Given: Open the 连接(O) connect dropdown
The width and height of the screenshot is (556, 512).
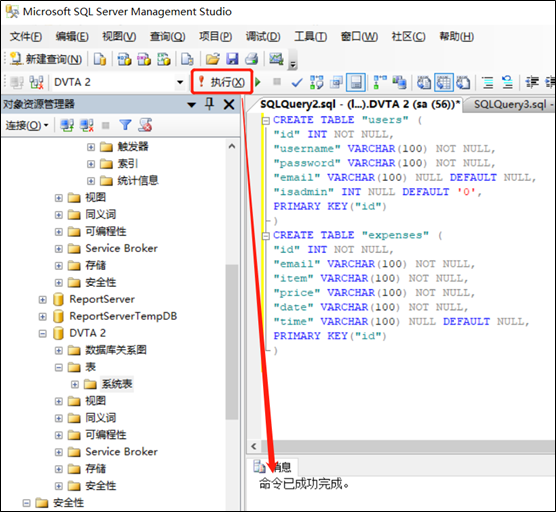Looking at the screenshot, I should (27, 126).
